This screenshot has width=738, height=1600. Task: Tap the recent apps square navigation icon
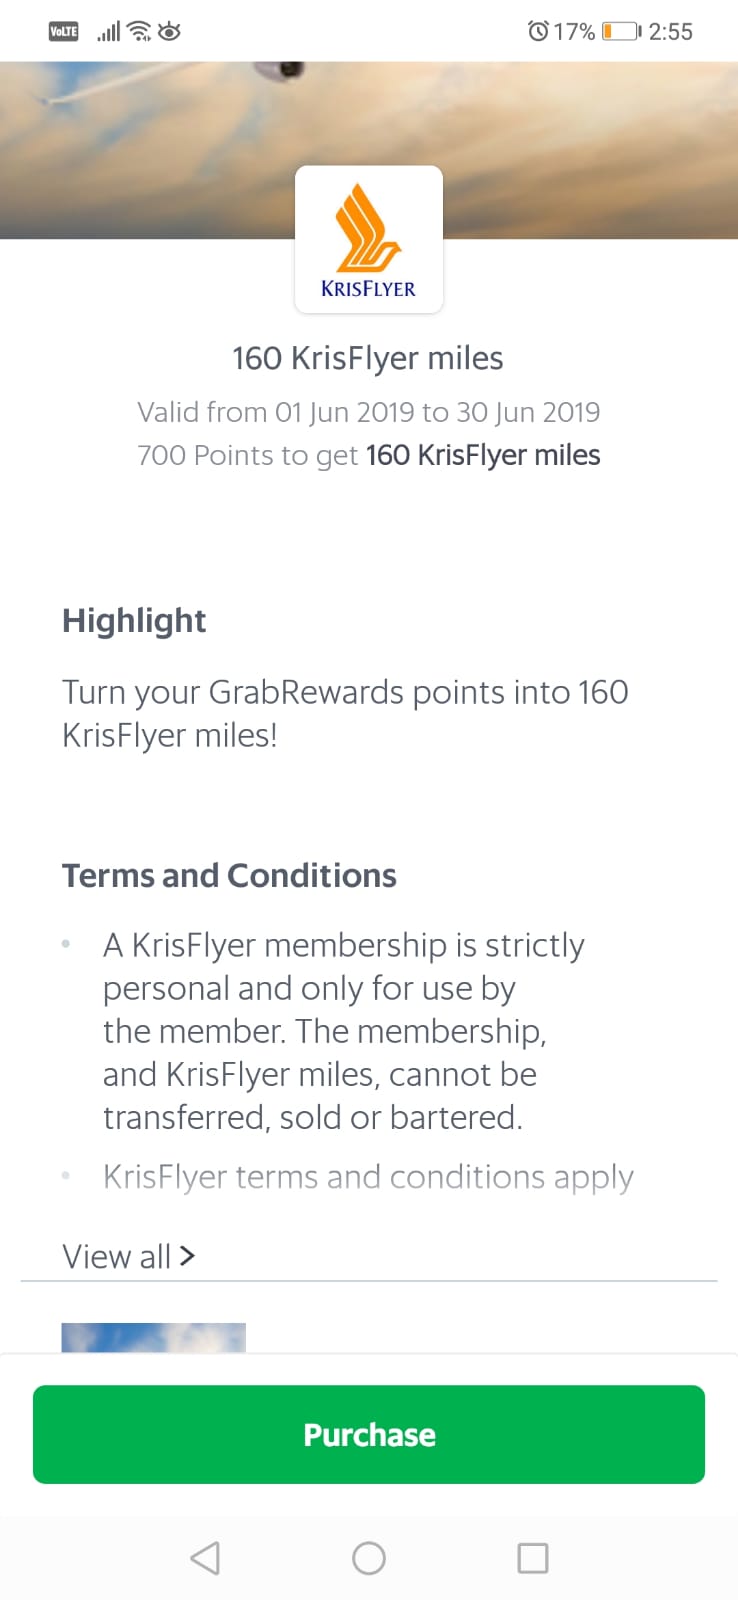coord(532,1557)
